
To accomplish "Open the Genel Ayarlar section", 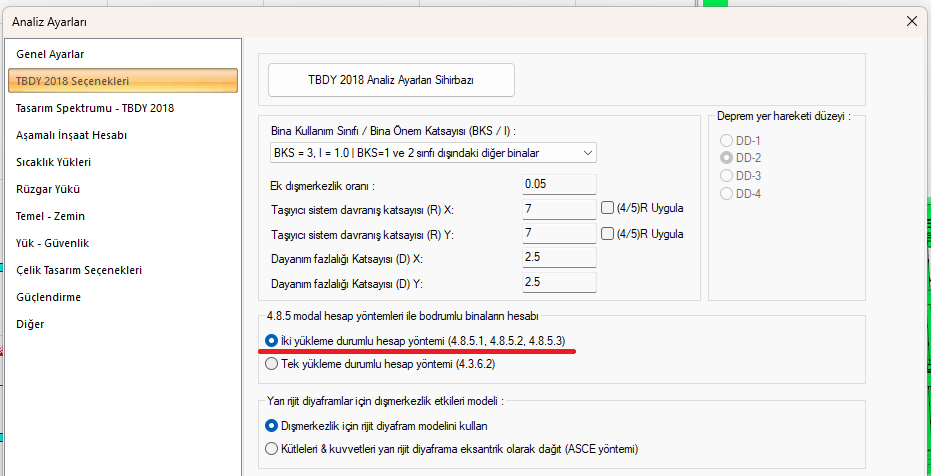I will (x=50, y=54).
